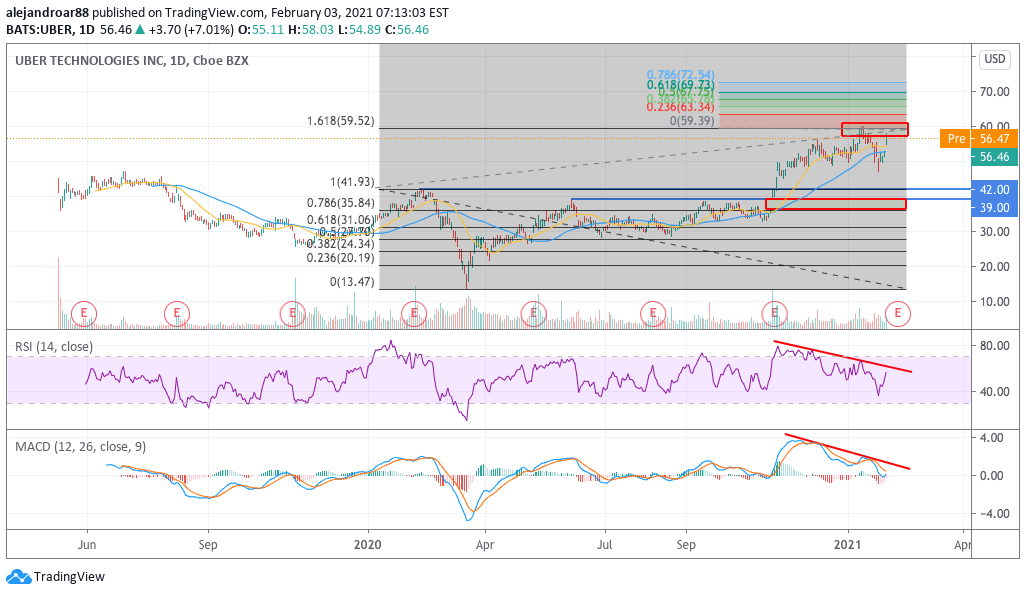Click the author name alejandroar88
This screenshot has width=1026, height=595.
[x=47, y=12]
